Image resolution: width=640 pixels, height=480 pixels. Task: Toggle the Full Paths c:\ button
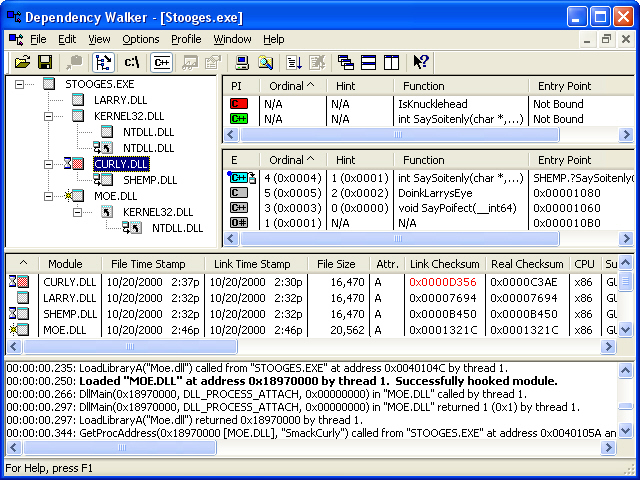click(131, 62)
